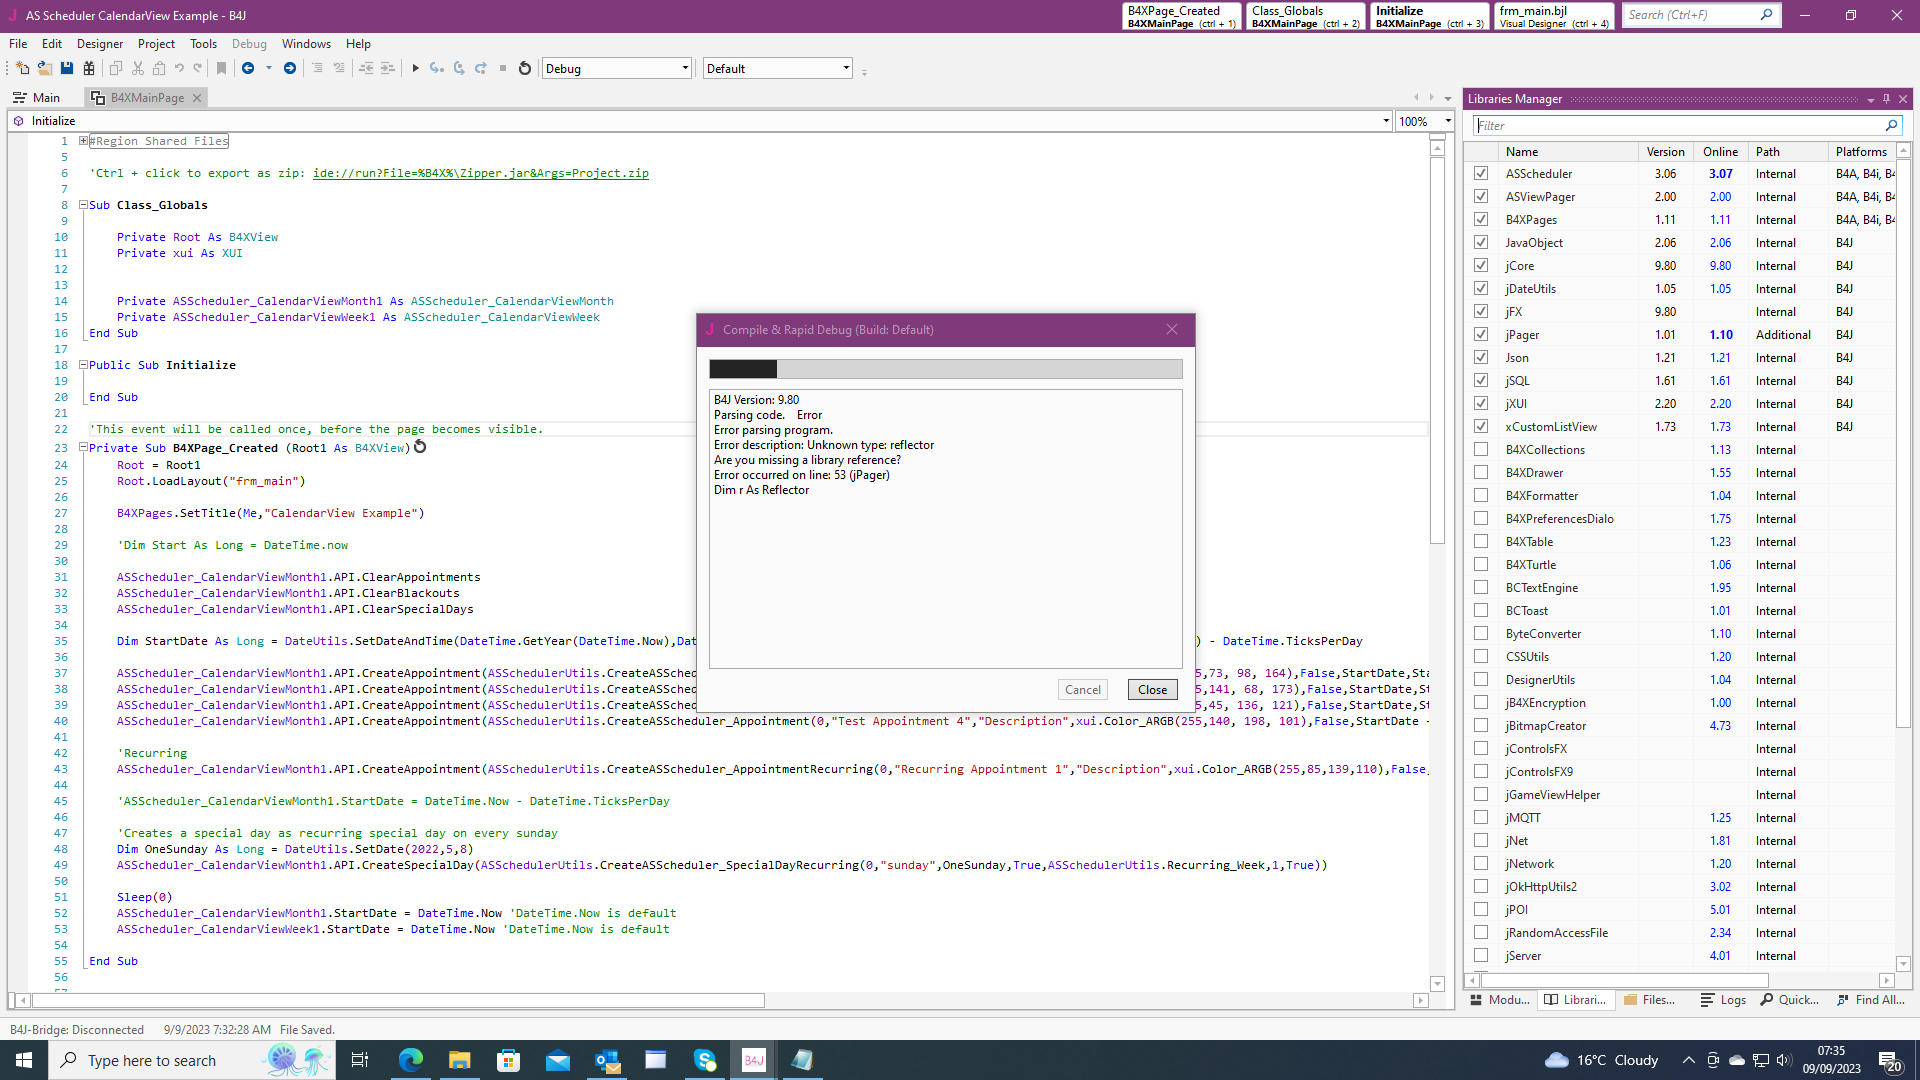Viewport: 1920px width, 1080px height.
Task: Check the jServer library checkbox
Action: tap(1481, 956)
